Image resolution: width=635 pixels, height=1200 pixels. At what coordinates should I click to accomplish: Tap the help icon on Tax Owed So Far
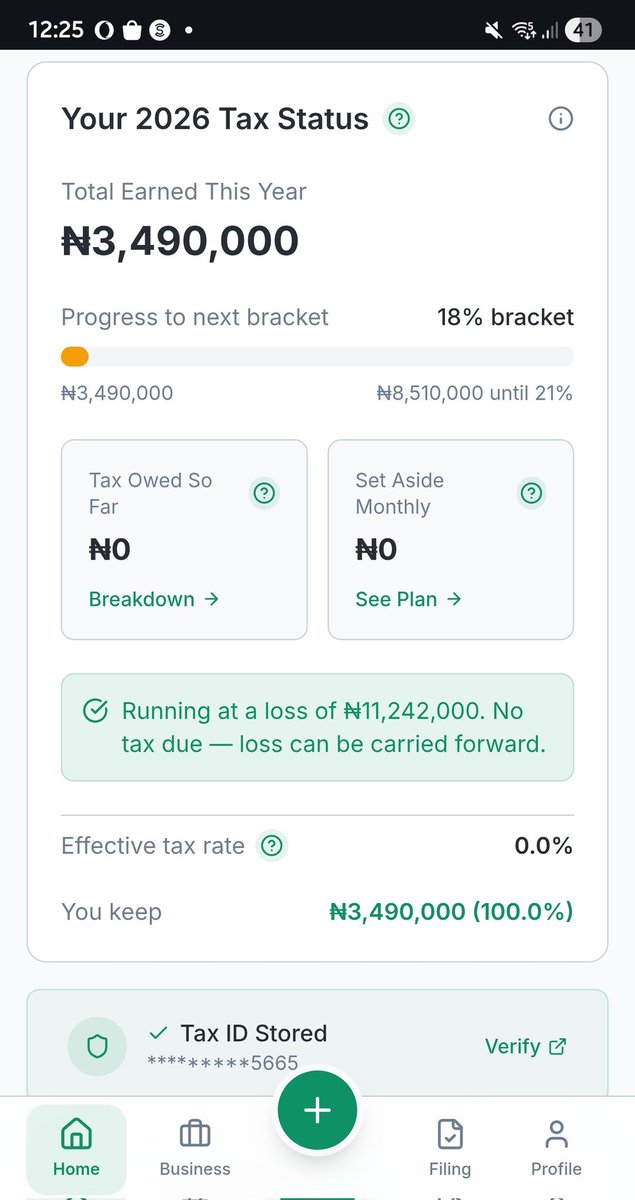pyautogui.click(x=265, y=493)
